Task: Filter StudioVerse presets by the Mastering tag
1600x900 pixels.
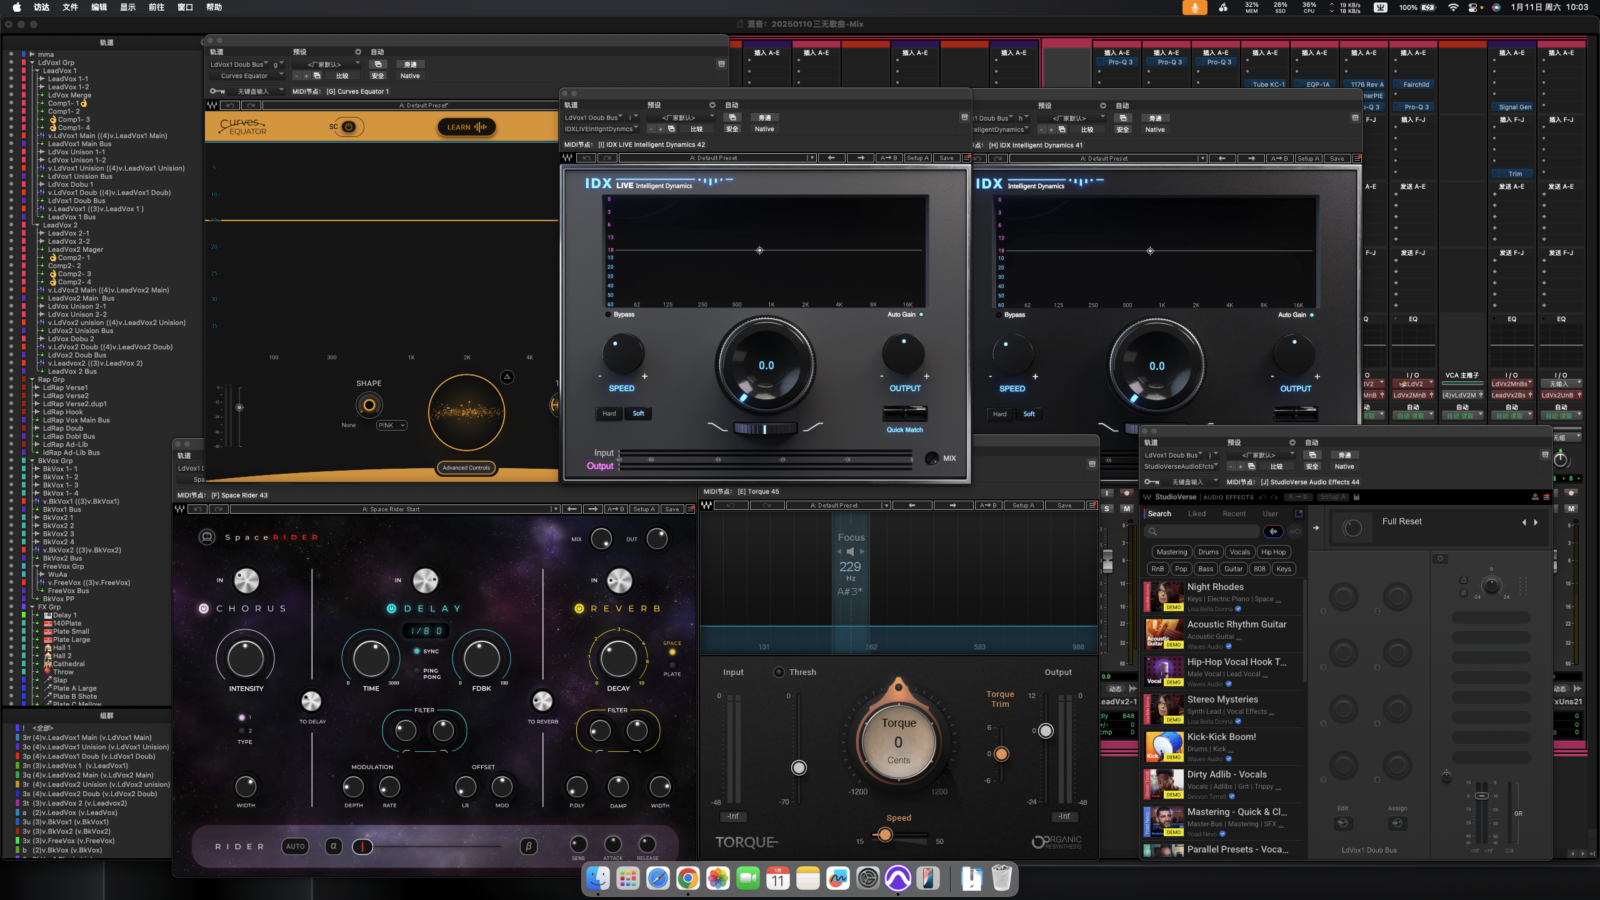Action: pos(1172,552)
